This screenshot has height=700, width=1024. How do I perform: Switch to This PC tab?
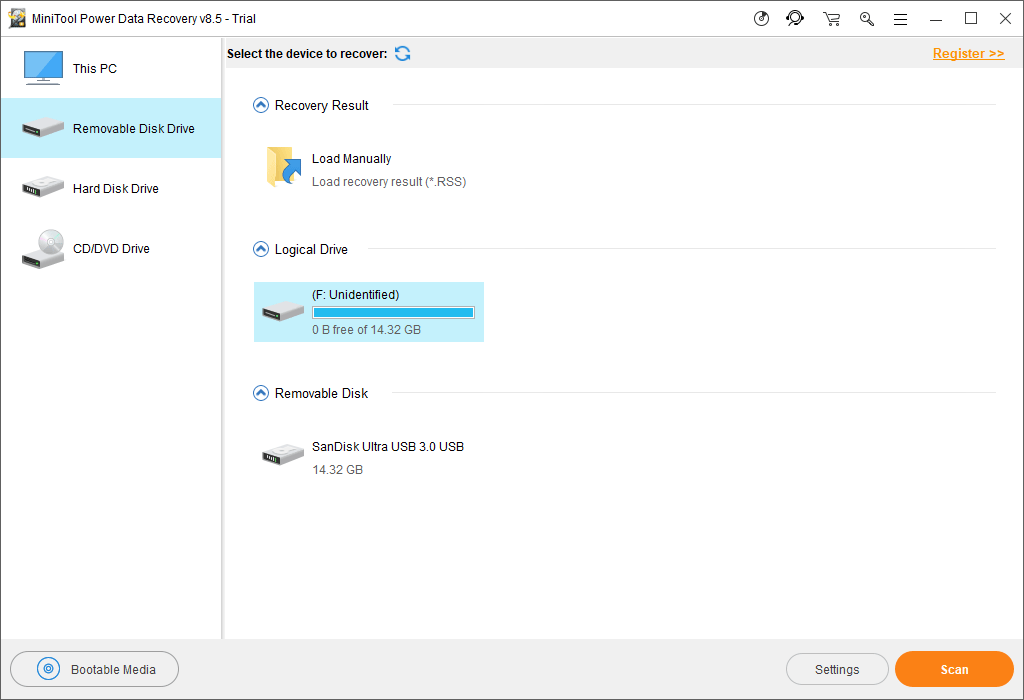pos(111,69)
